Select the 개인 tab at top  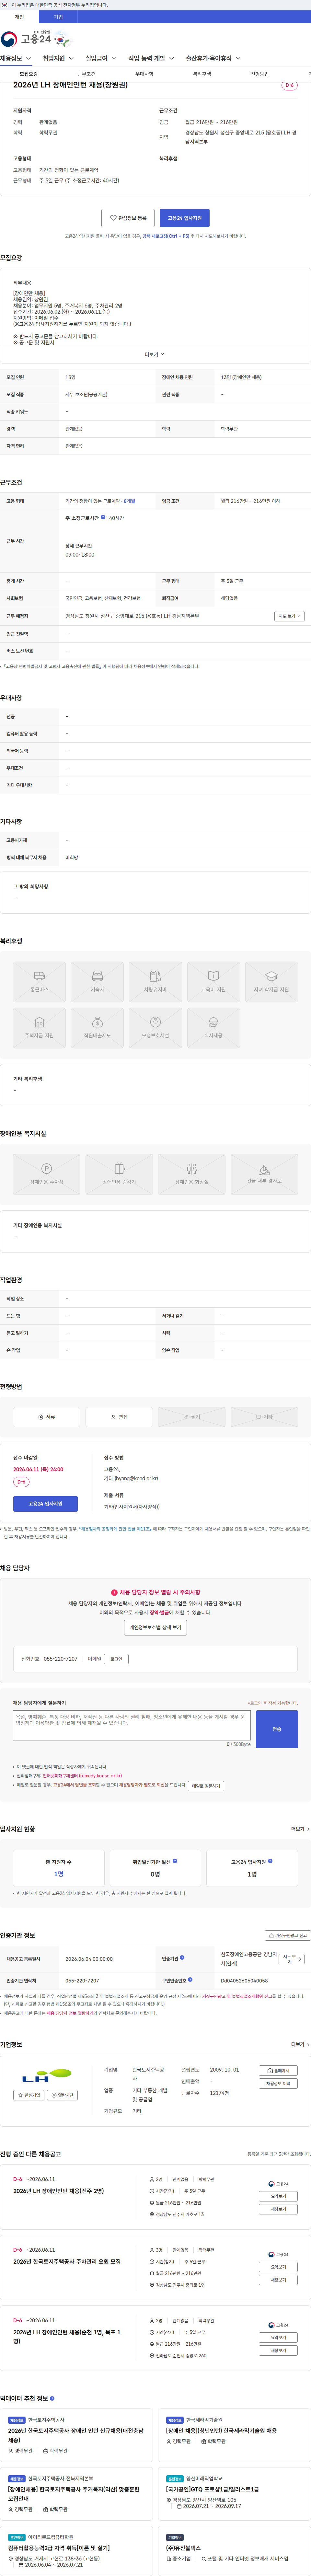click(19, 17)
